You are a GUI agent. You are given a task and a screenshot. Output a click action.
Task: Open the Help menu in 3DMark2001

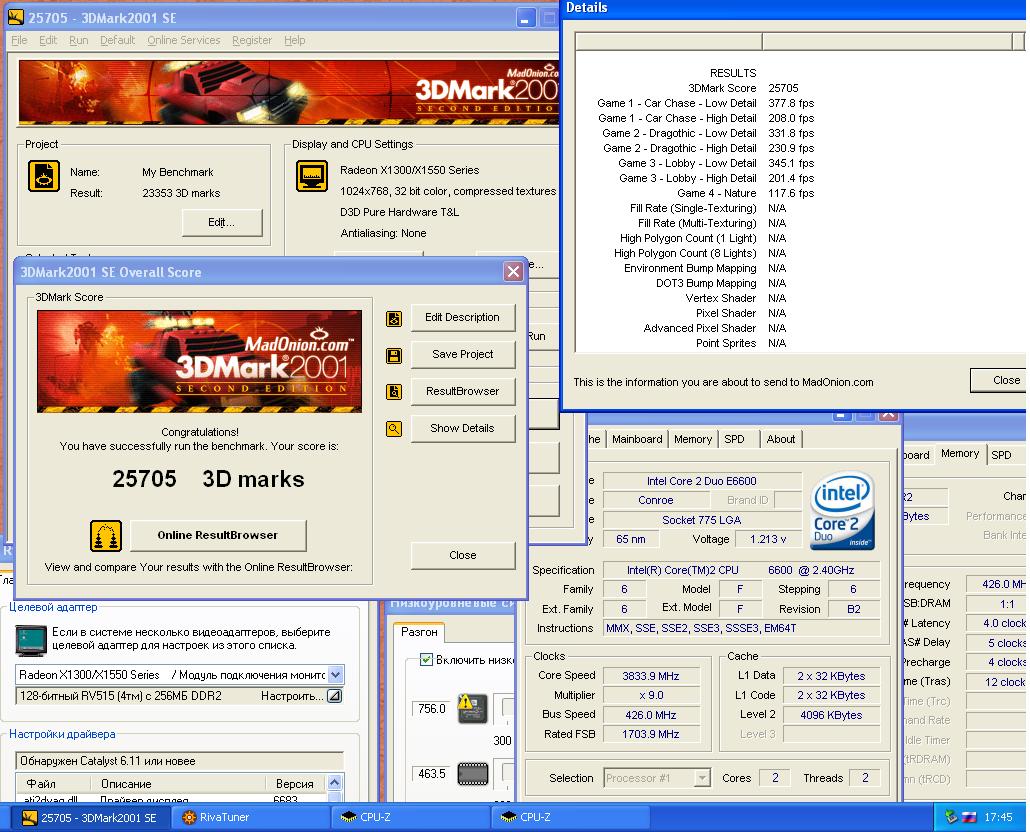[294, 40]
